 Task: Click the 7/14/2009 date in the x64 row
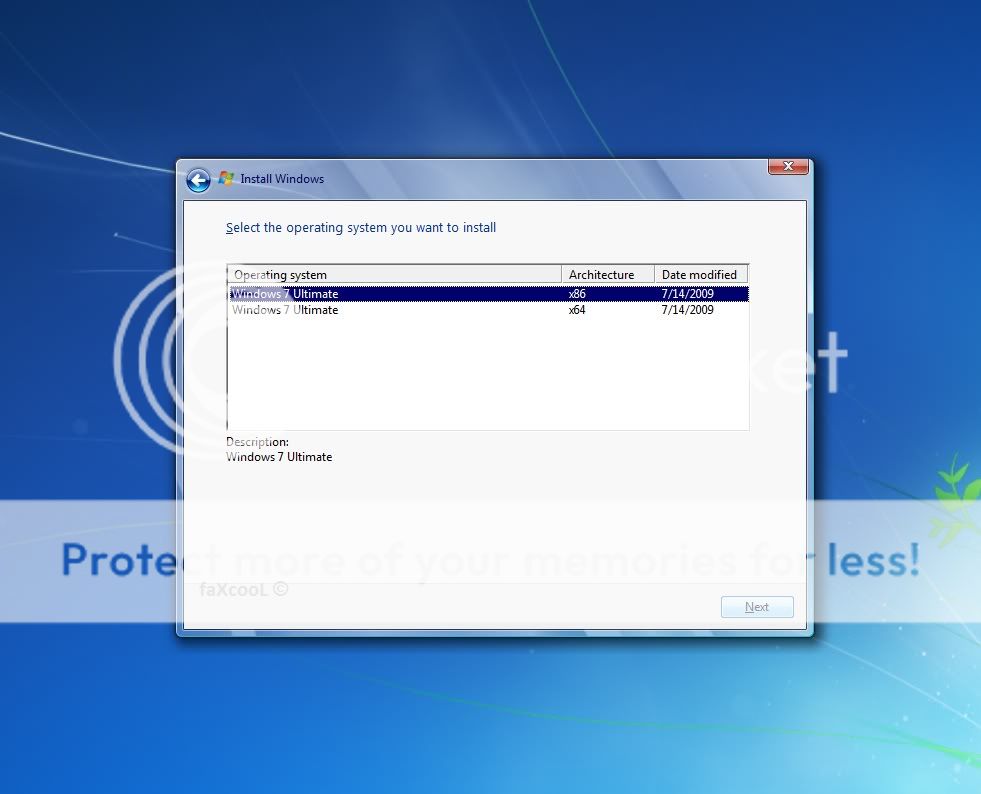[x=688, y=310]
